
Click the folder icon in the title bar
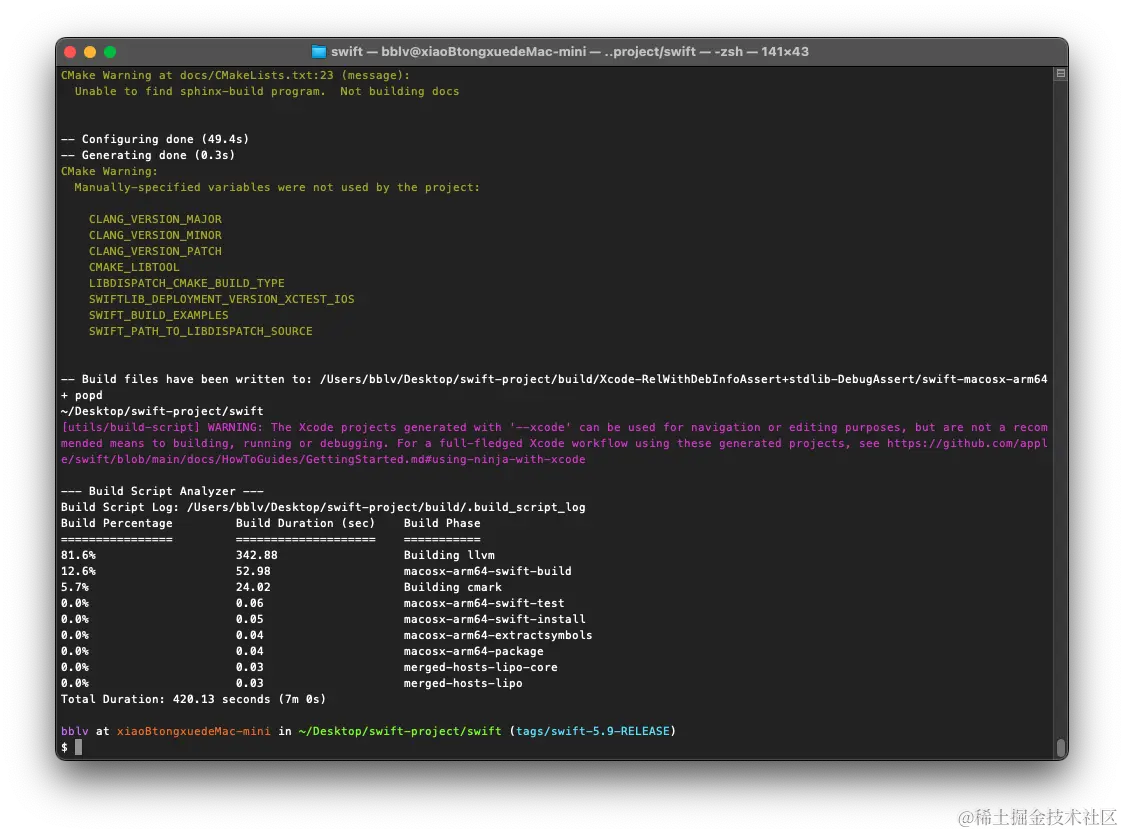tap(318, 52)
